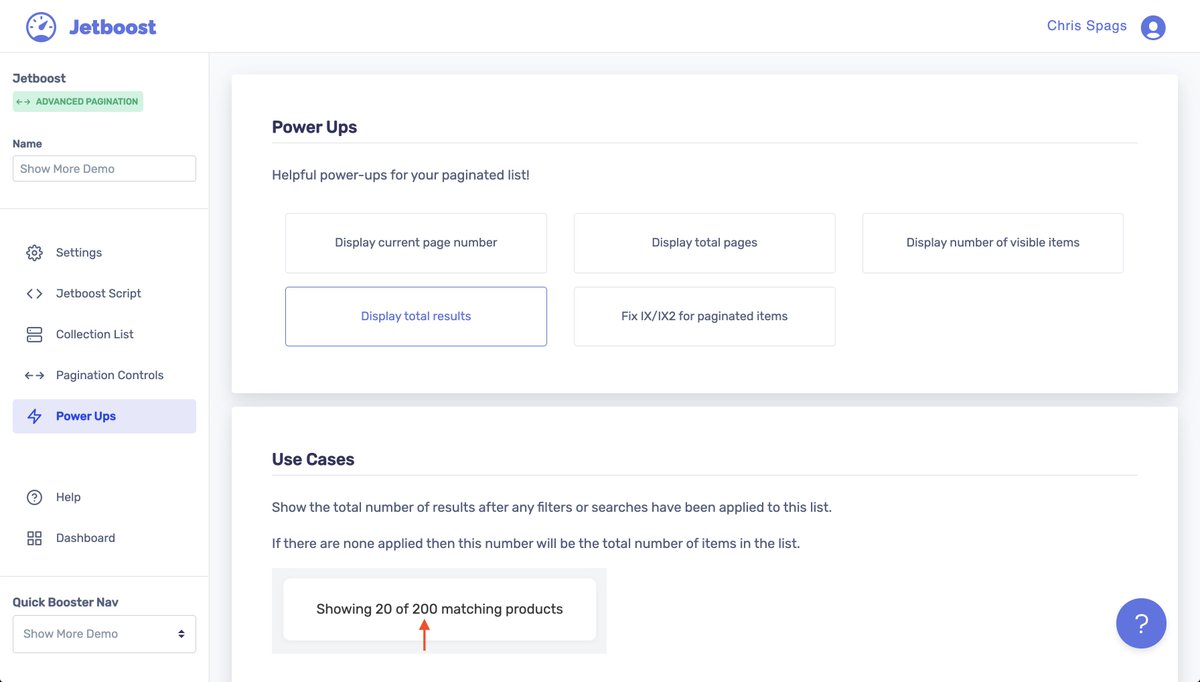Click the Dashboard grid icon
1200x682 pixels.
point(34,539)
